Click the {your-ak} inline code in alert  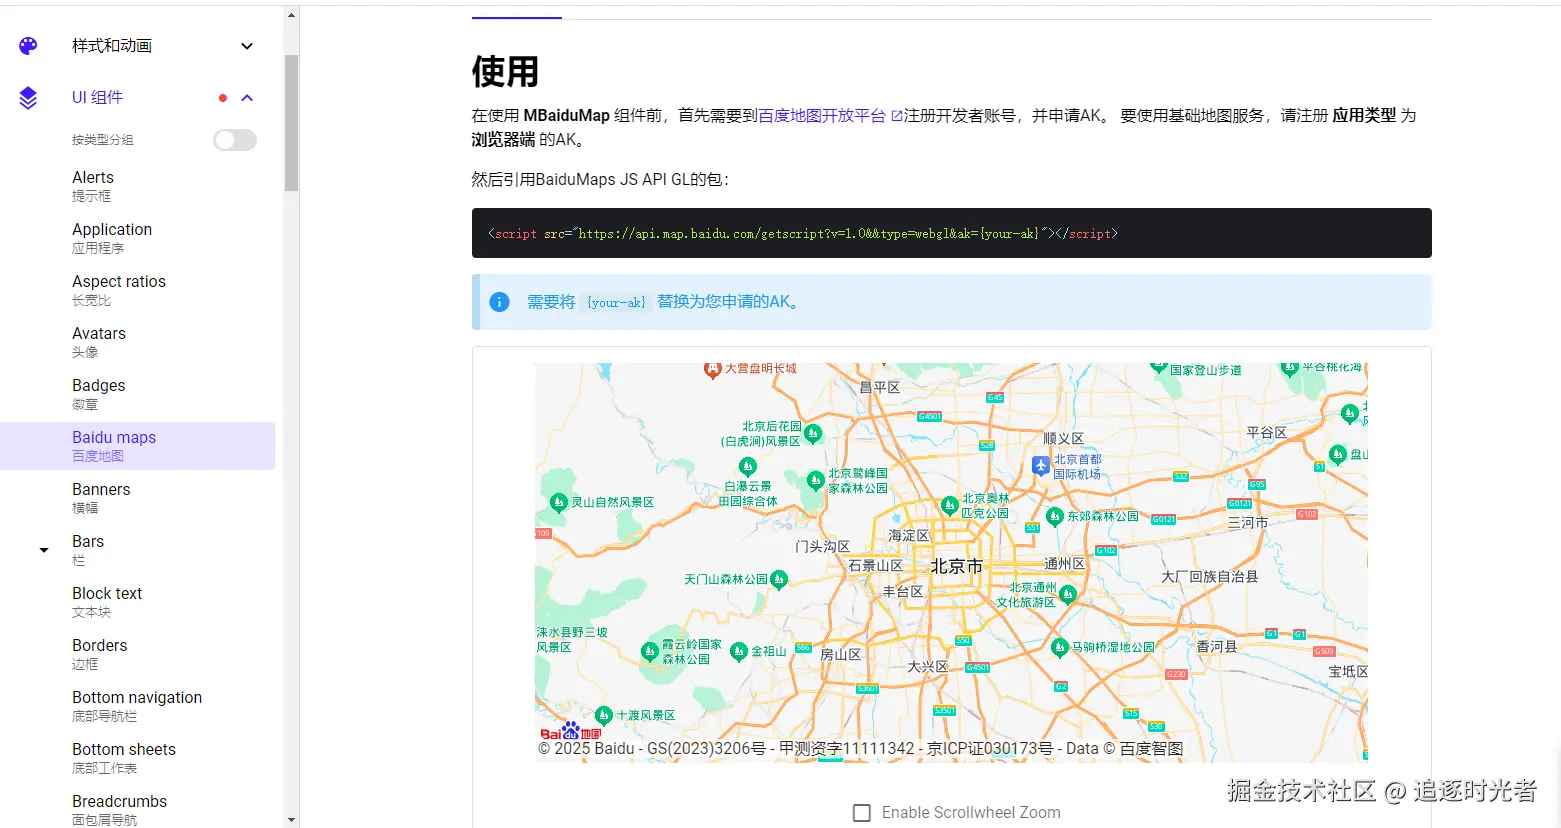pos(616,302)
